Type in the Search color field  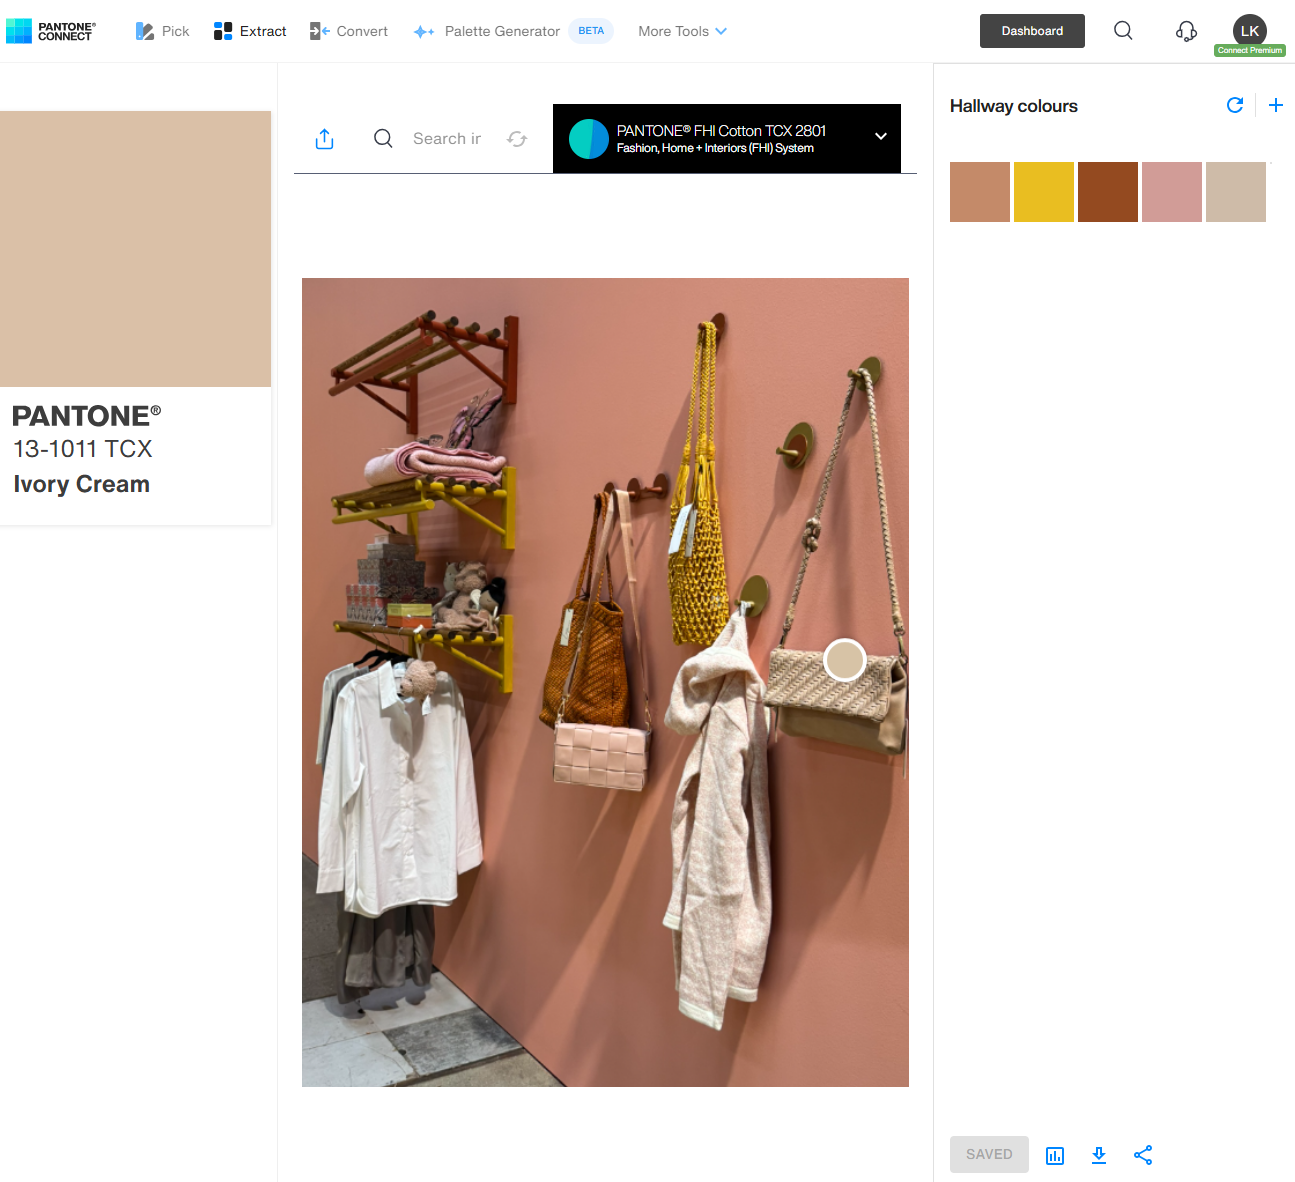coord(447,139)
